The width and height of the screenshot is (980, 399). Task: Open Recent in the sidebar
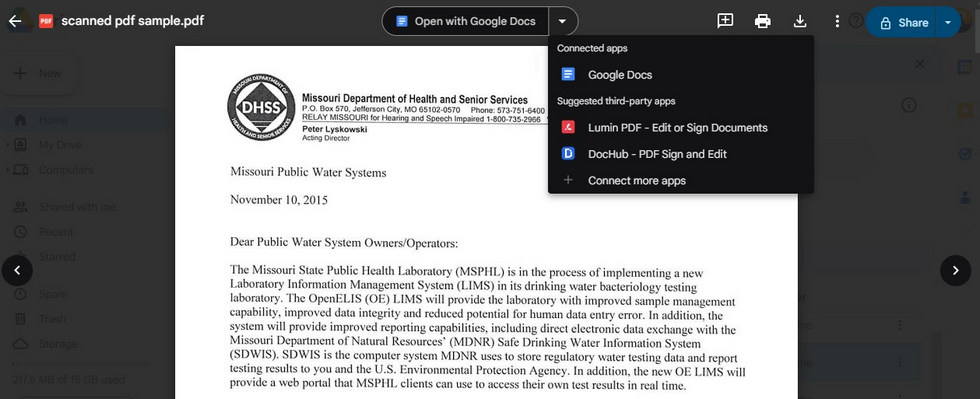click(x=56, y=231)
